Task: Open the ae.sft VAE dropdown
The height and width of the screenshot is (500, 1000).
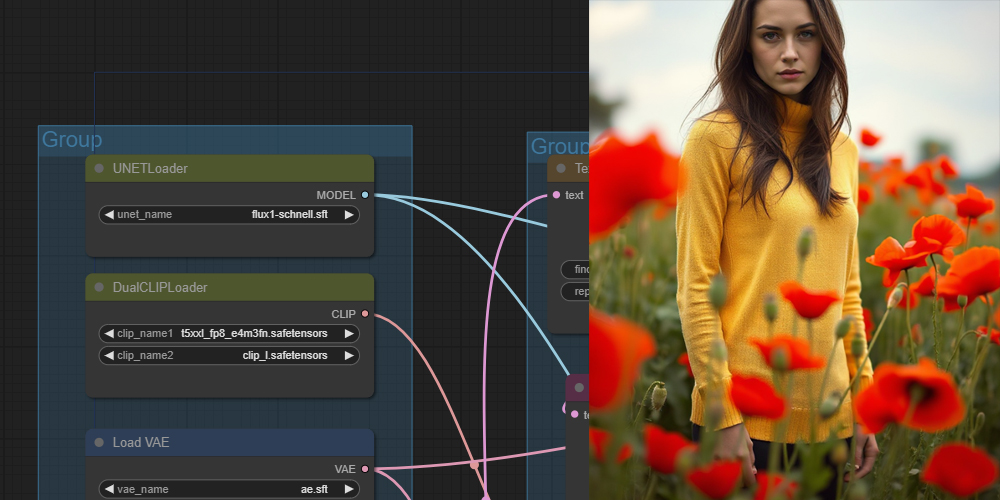Action: pos(229,489)
